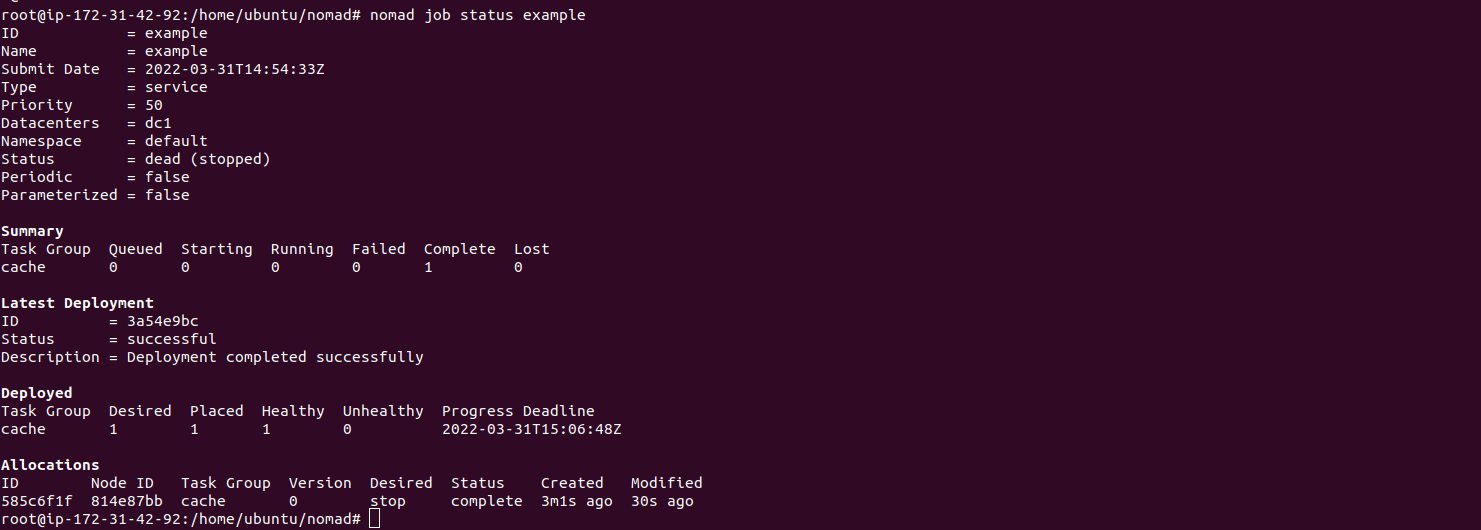Image resolution: width=1481 pixels, height=530 pixels.
Task: Click the '30s ago' Modified value
Action: (x=662, y=501)
